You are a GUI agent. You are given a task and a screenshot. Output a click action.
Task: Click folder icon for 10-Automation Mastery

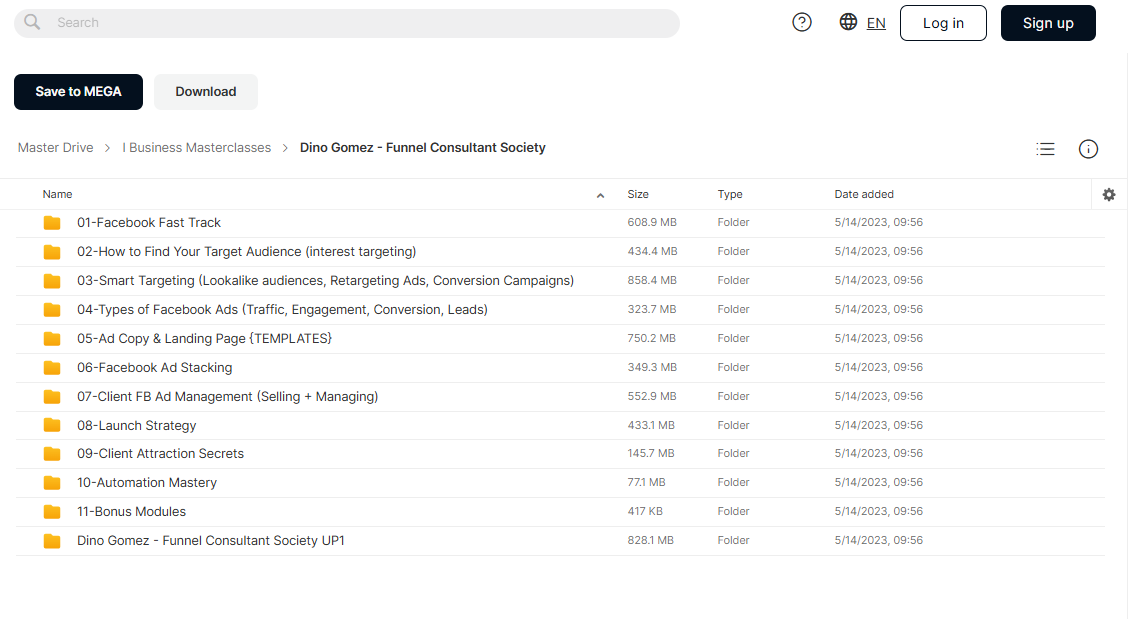52,482
